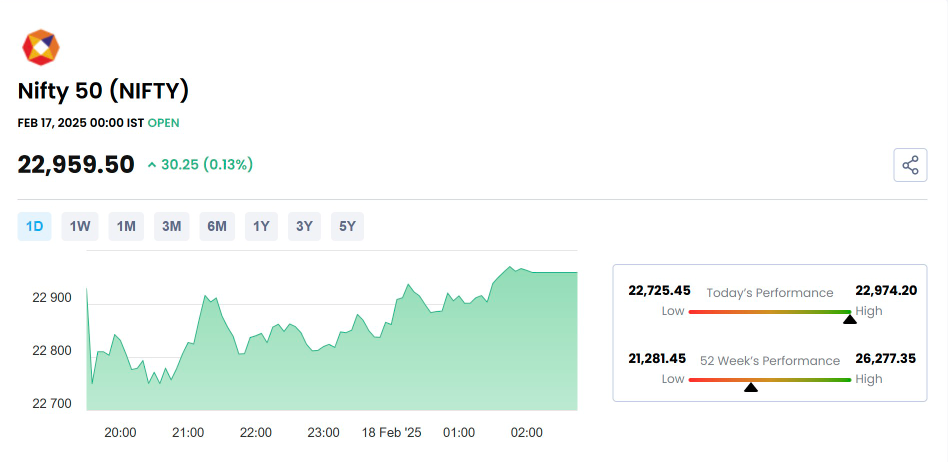Click Today's Performance black triangle marker
The height and width of the screenshot is (462, 948).
849,318
